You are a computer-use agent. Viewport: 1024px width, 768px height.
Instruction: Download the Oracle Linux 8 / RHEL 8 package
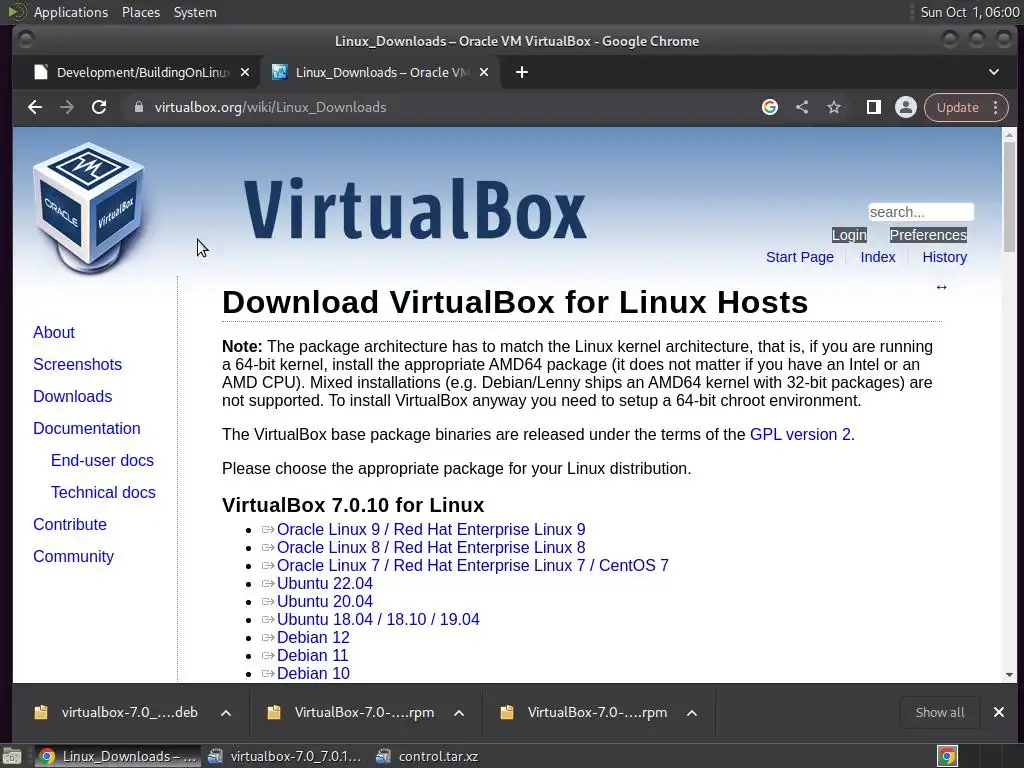[431, 547]
